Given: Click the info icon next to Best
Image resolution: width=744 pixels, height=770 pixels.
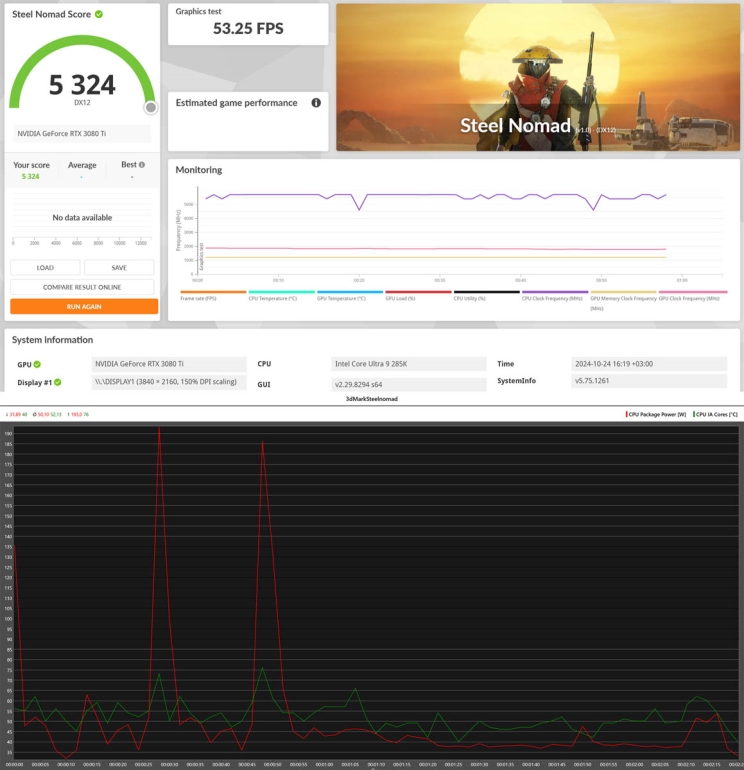Looking at the screenshot, I should 142,165.
